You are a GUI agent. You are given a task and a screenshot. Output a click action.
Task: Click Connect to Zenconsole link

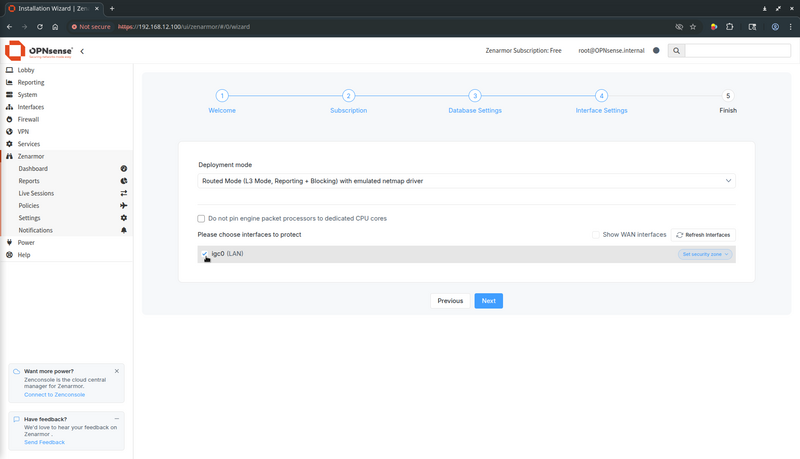coord(55,395)
